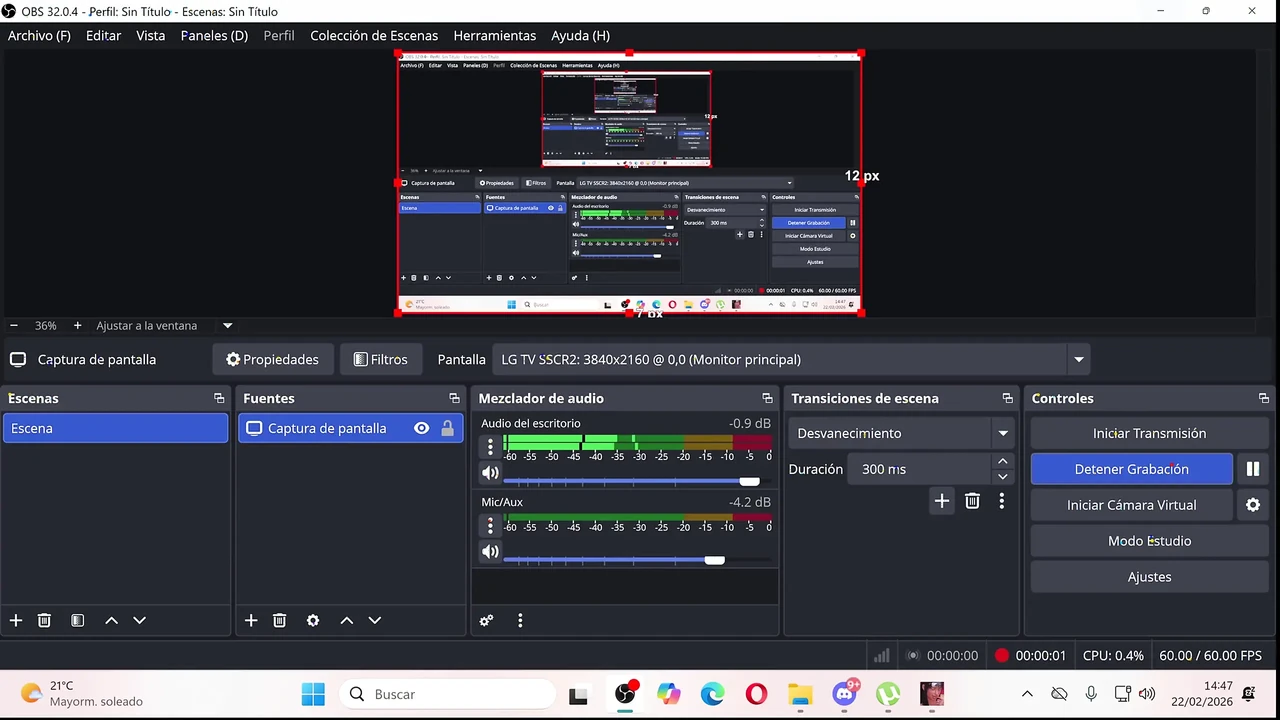Open the Herramientas menu
The image size is (1280, 720).
pyautogui.click(x=494, y=35)
